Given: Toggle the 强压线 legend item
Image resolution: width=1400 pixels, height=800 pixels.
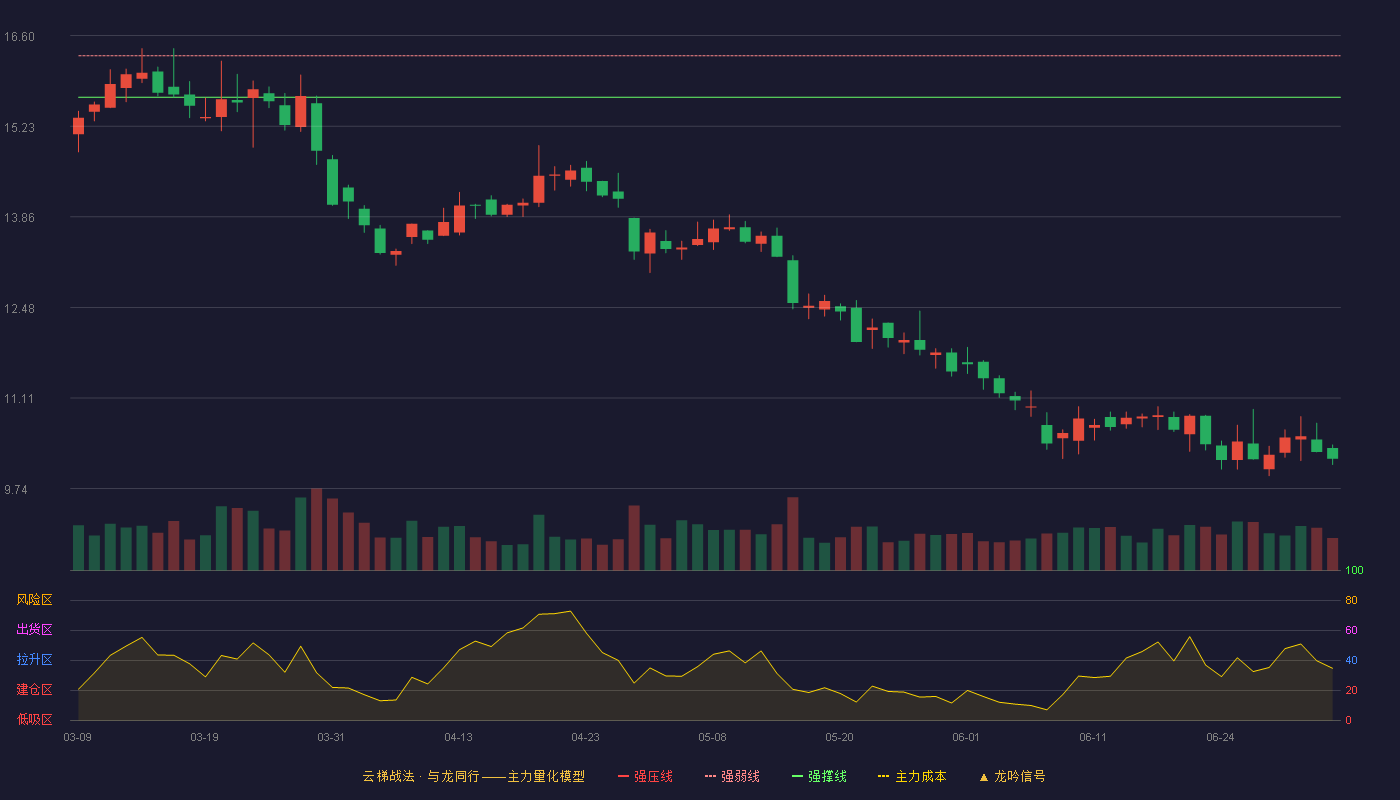Looking at the screenshot, I should (645, 776).
